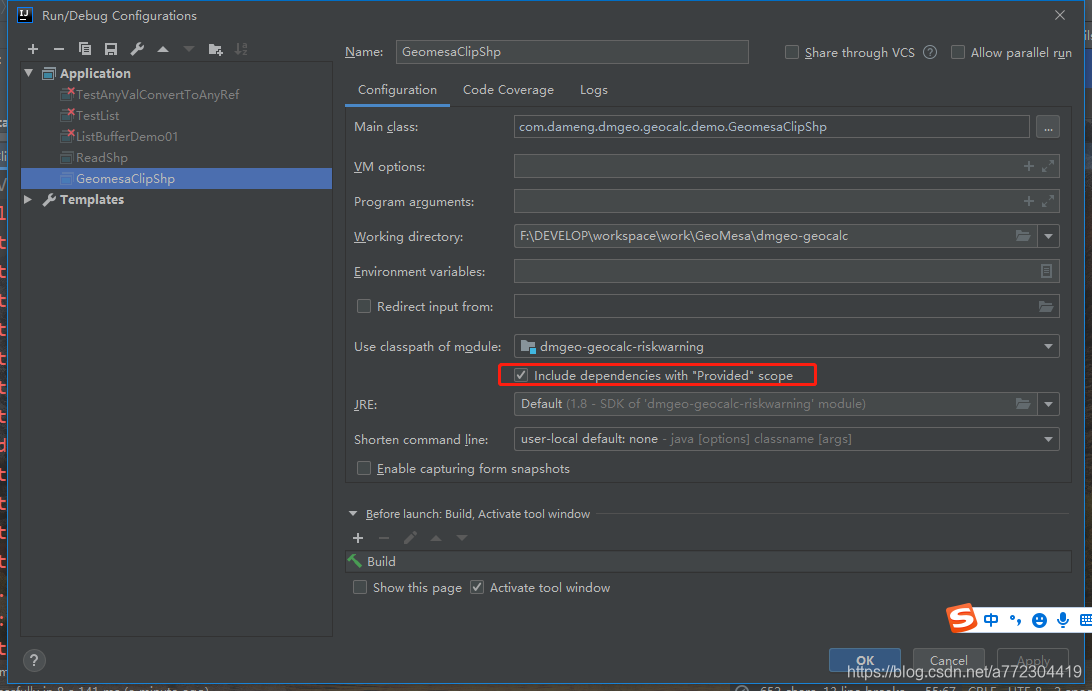Image resolution: width=1092 pixels, height=691 pixels.
Task: Enable Share through VCS
Action: (791, 52)
